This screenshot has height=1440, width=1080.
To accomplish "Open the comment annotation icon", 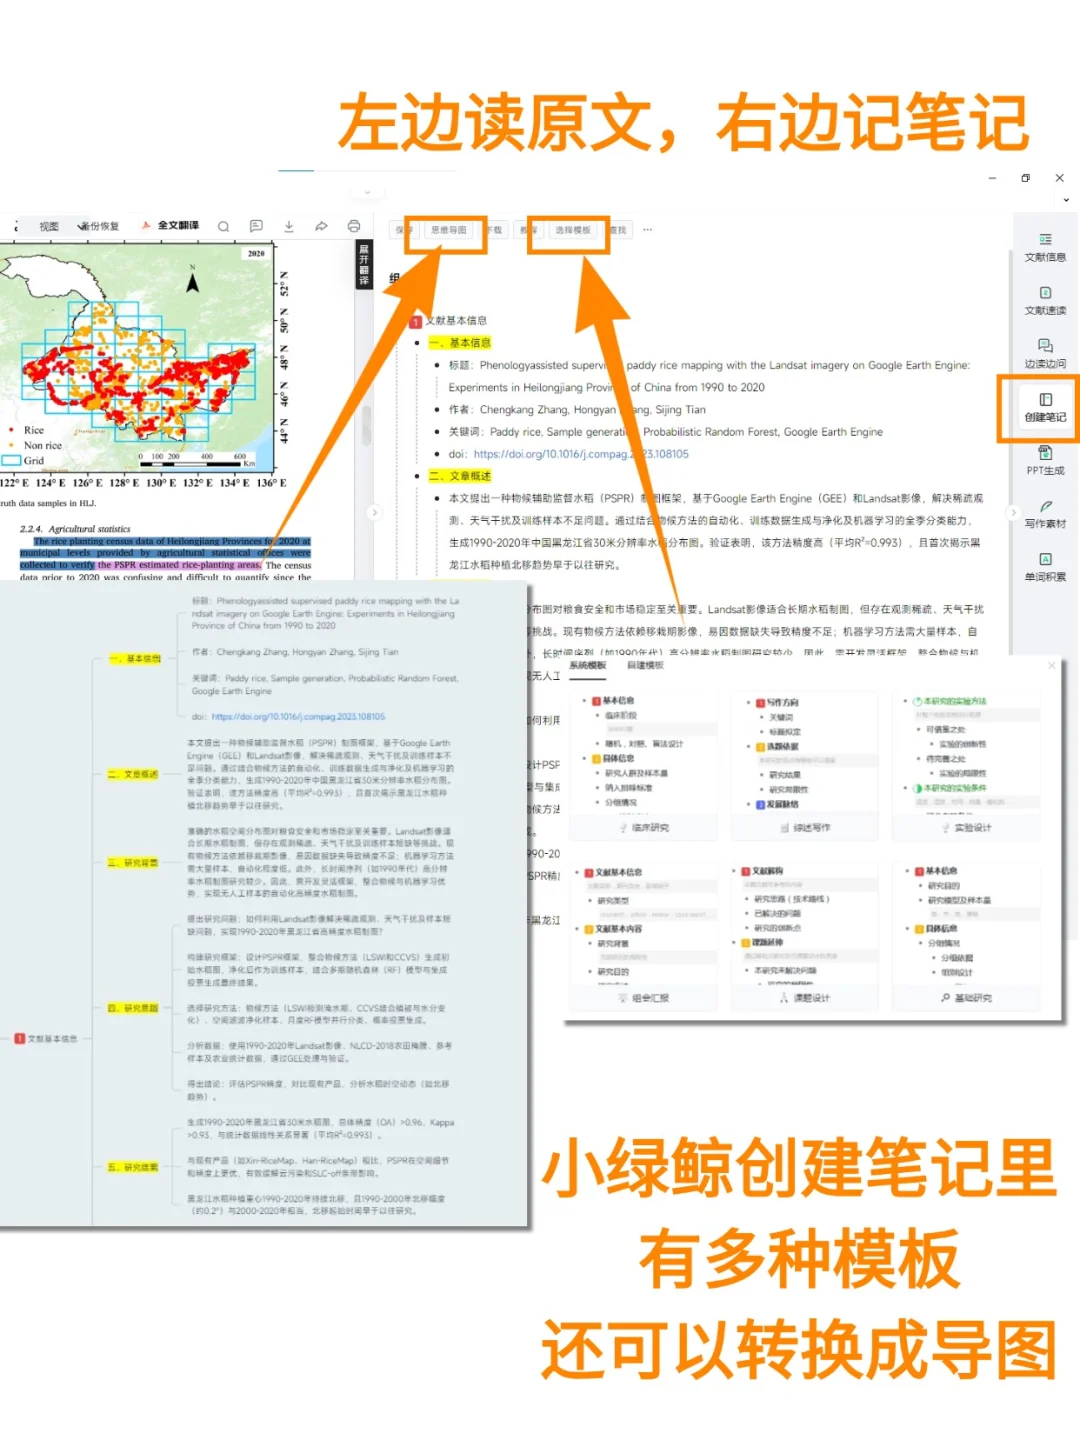I will [x=257, y=226].
